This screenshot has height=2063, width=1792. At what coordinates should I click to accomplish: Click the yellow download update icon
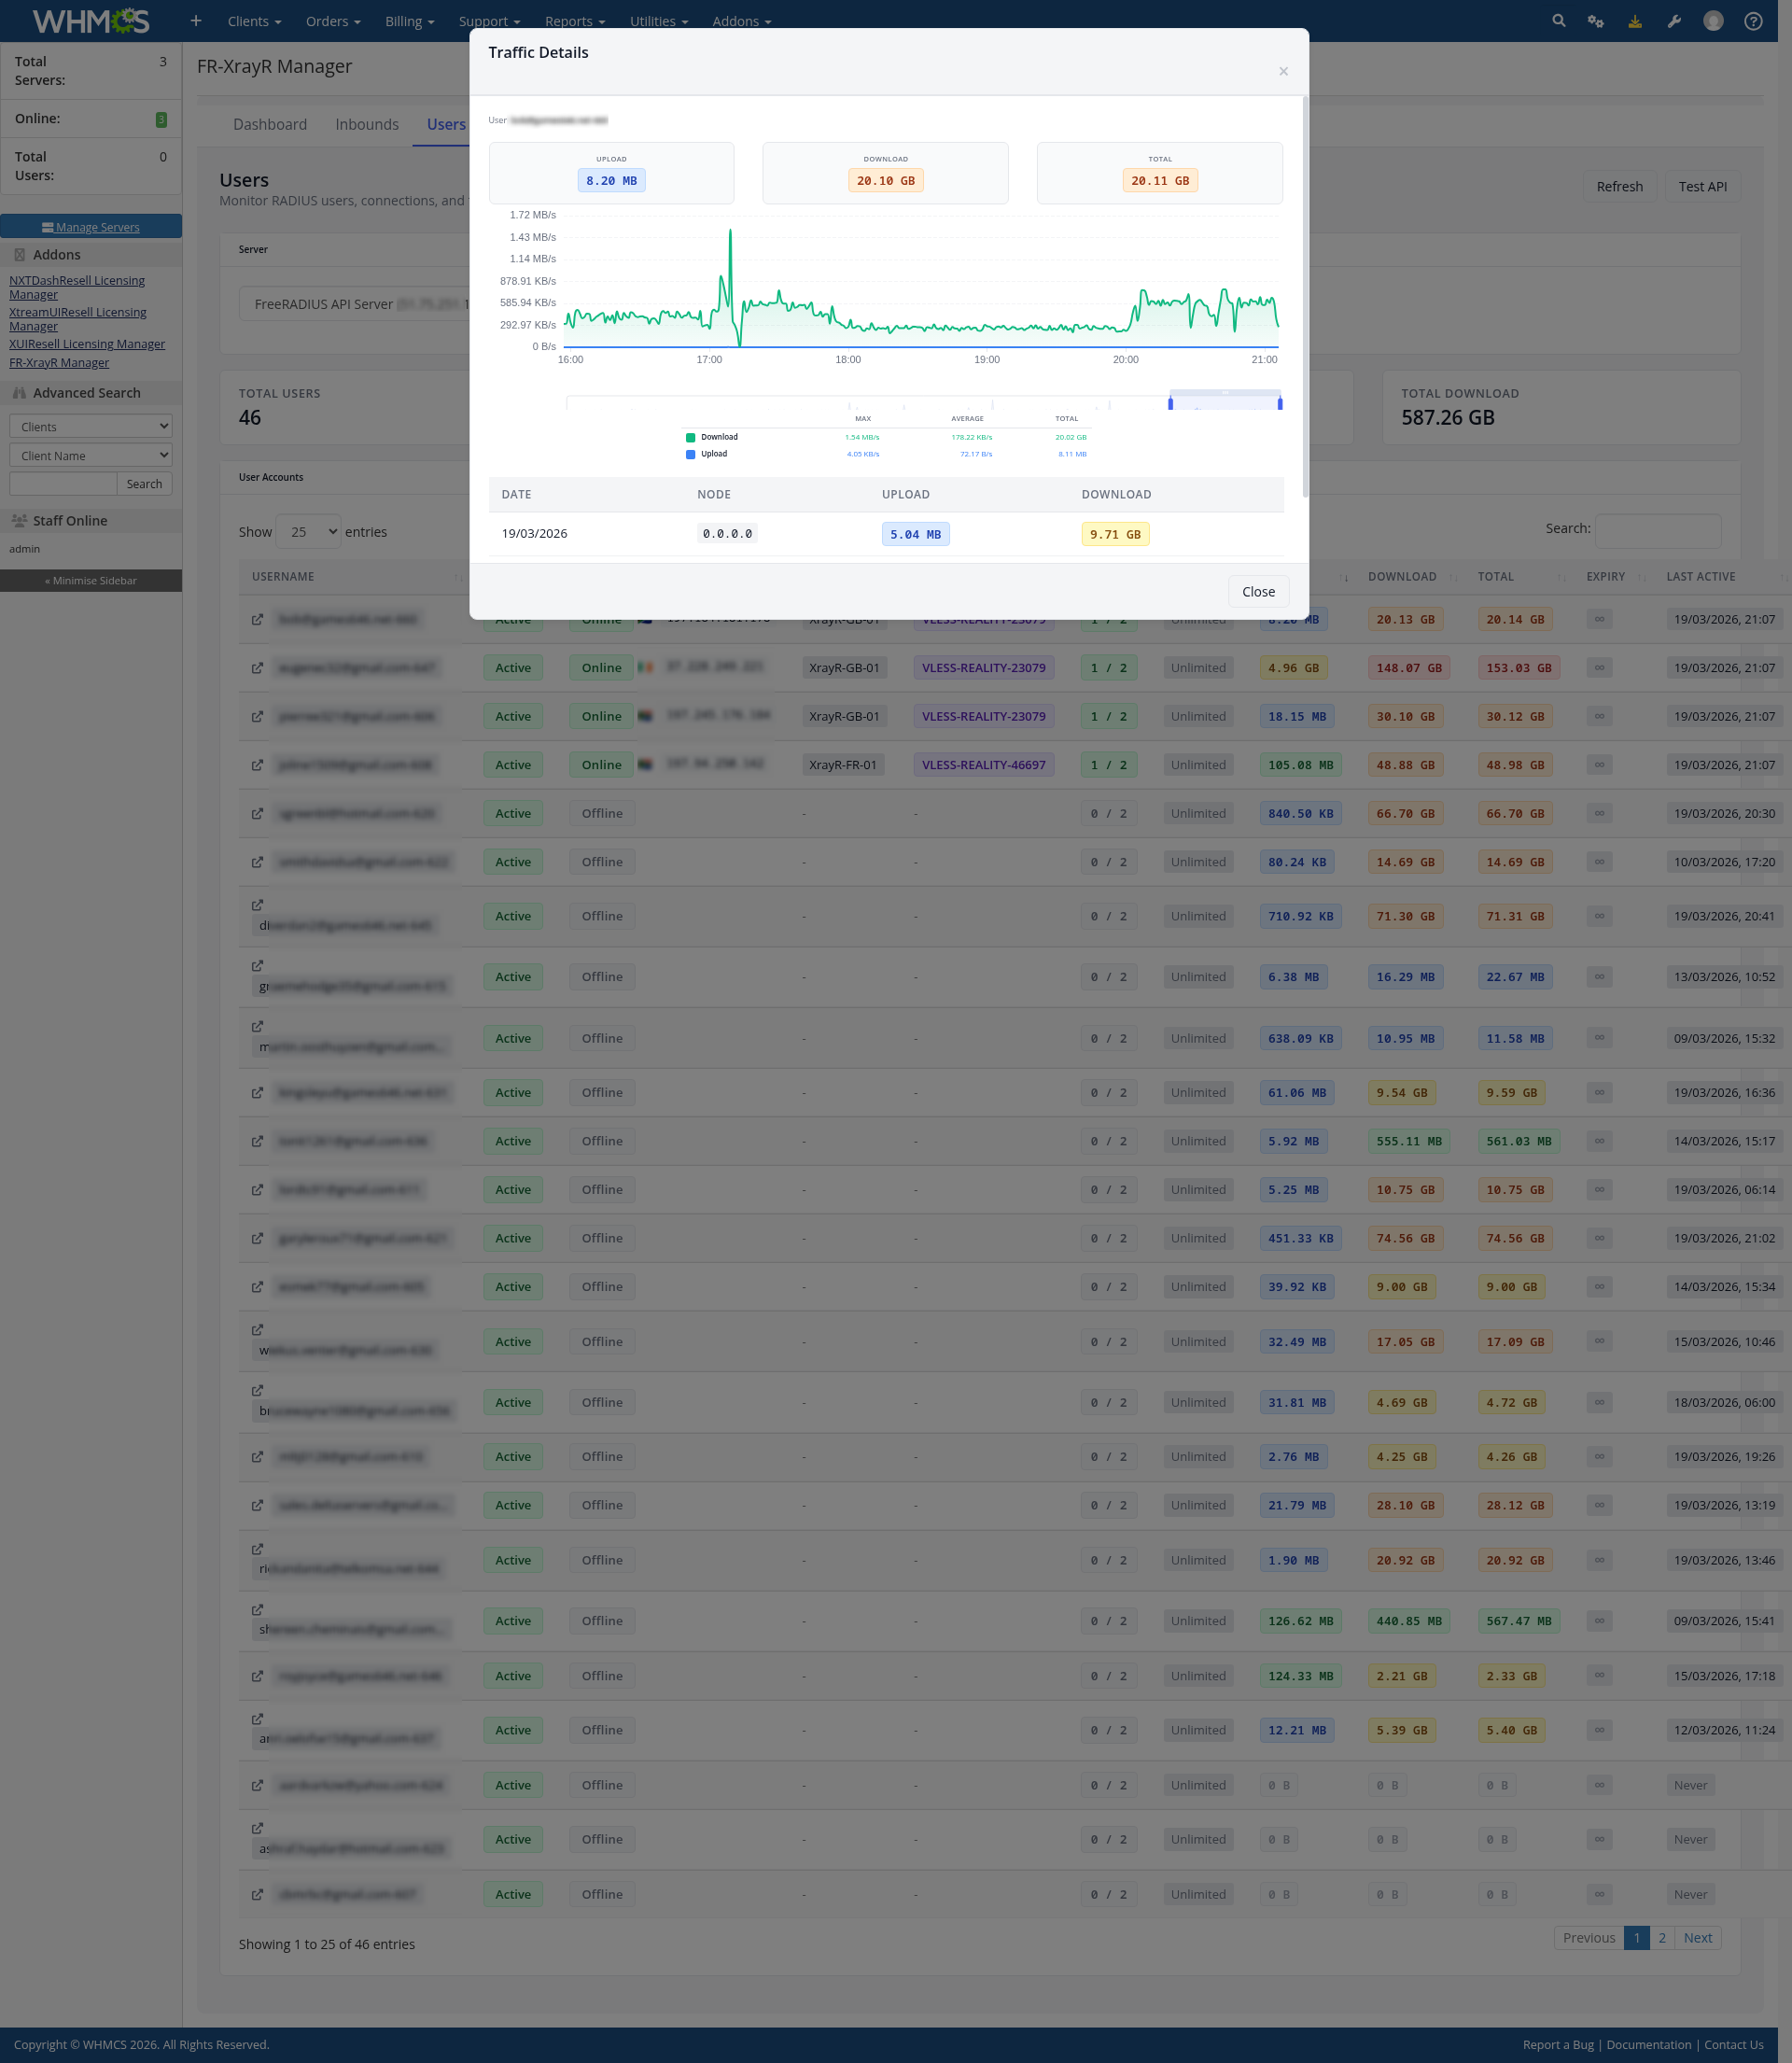point(1635,21)
